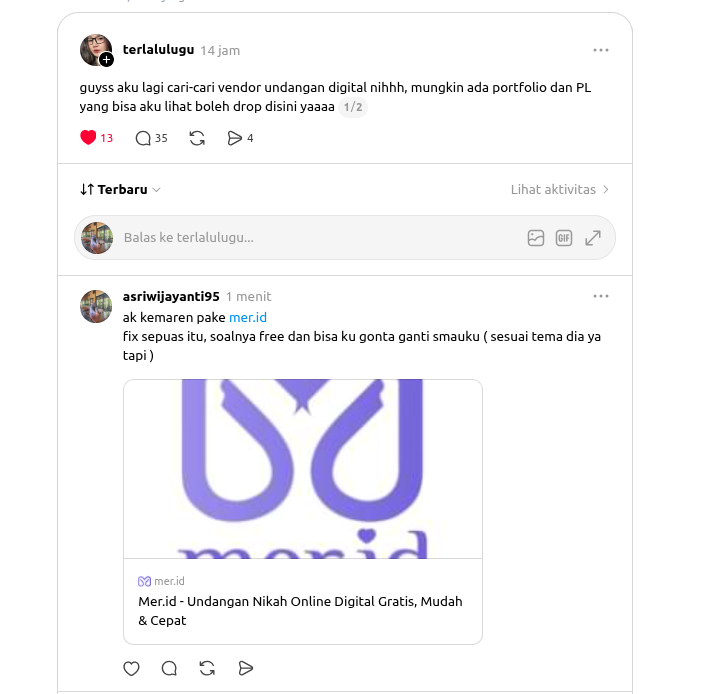This screenshot has height=694, width=716.
Task: Open more options for asriwijayanti95's reply
Action: pyautogui.click(x=600, y=296)
